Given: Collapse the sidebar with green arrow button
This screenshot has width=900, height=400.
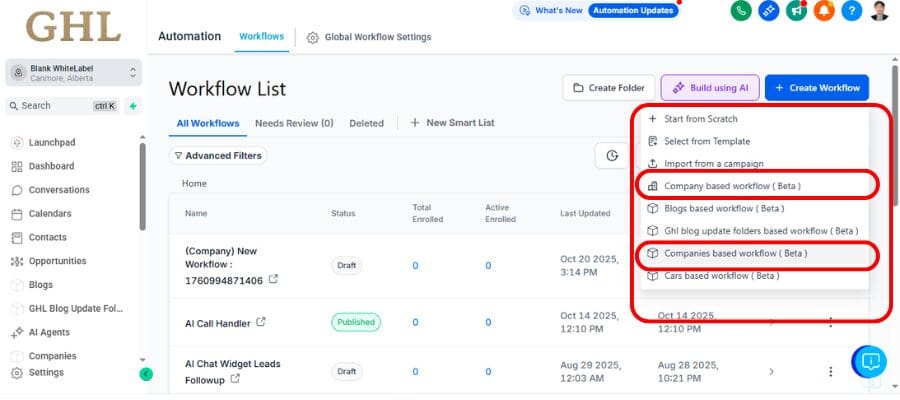Looking at the screenshot, I should tap(146, 374).
